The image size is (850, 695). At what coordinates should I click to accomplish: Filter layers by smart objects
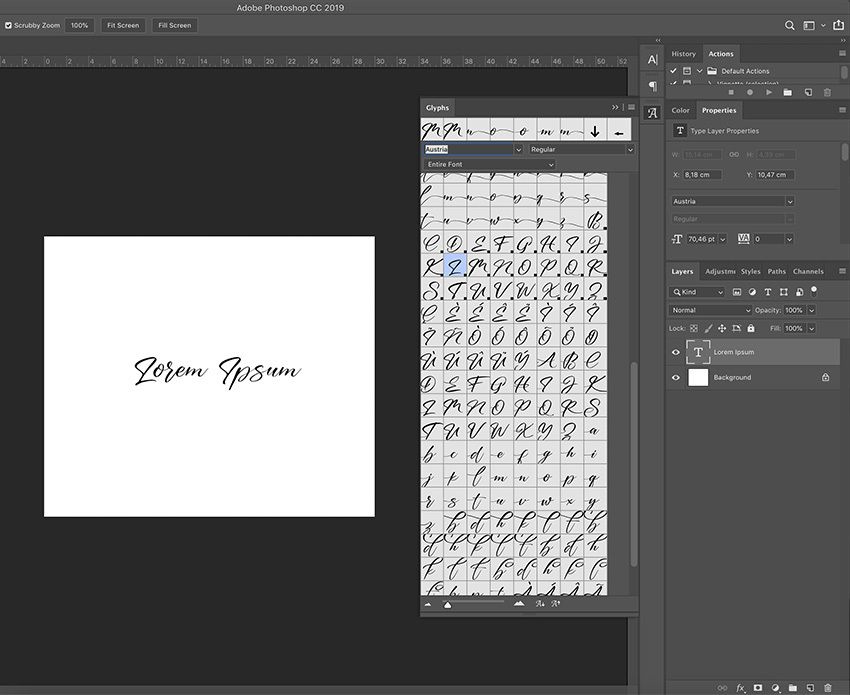(799, 292)
